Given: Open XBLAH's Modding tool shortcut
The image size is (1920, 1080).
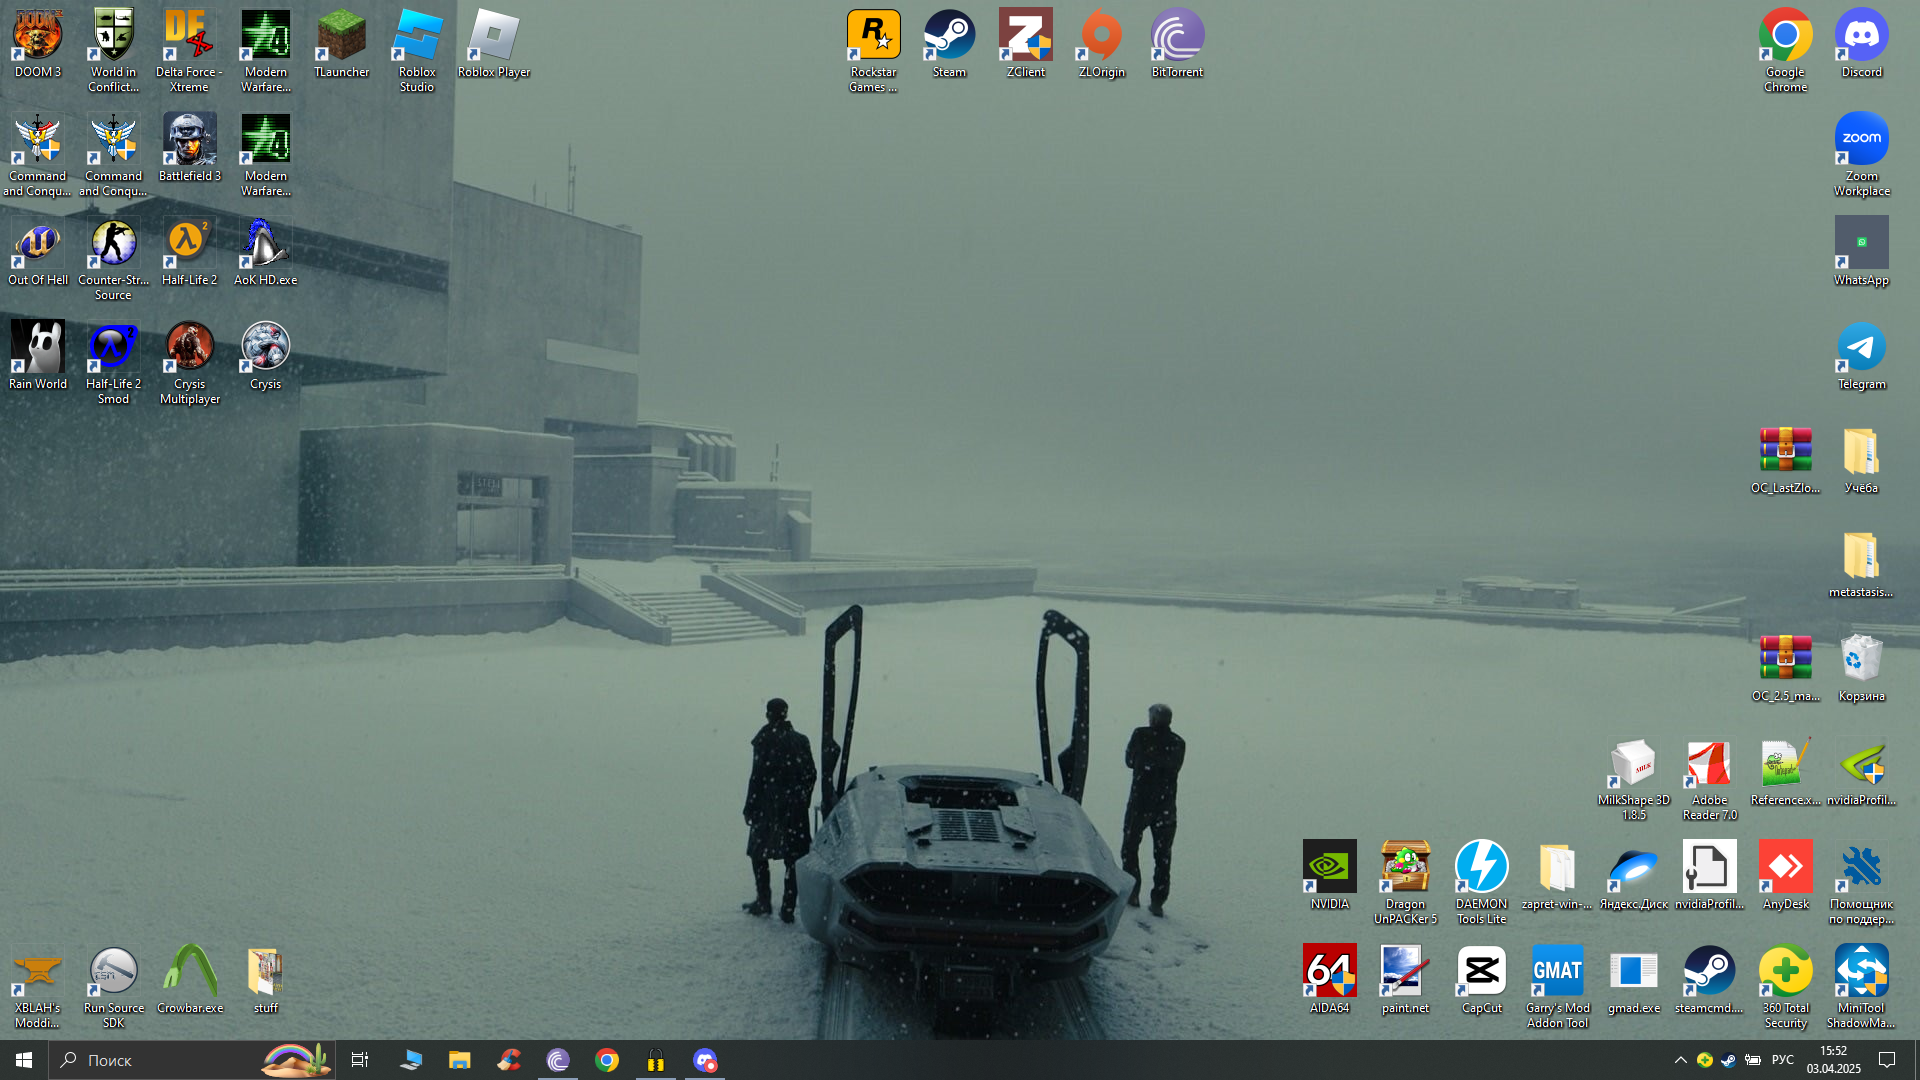Looking at the screenshot, I should 37,988.
